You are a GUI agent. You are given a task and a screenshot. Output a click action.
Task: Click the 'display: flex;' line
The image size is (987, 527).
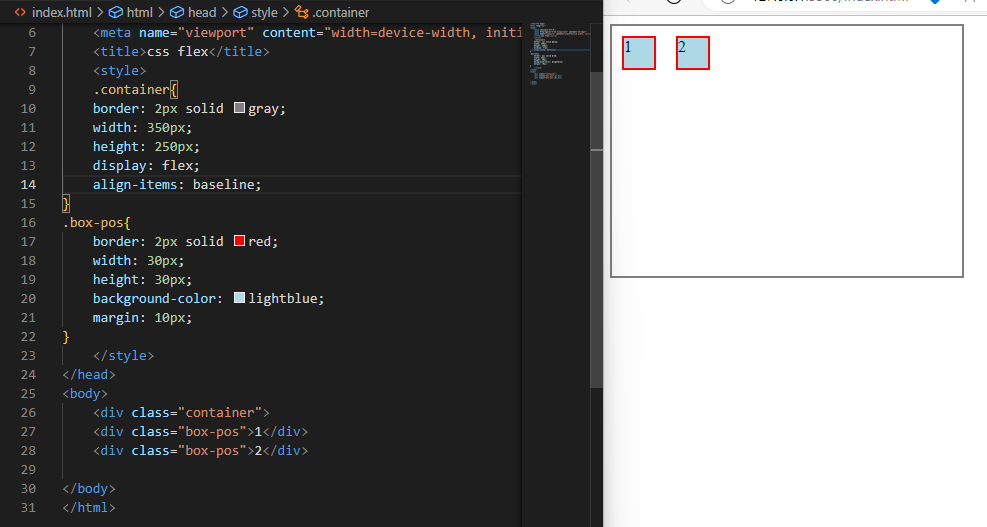pos(146,166)
